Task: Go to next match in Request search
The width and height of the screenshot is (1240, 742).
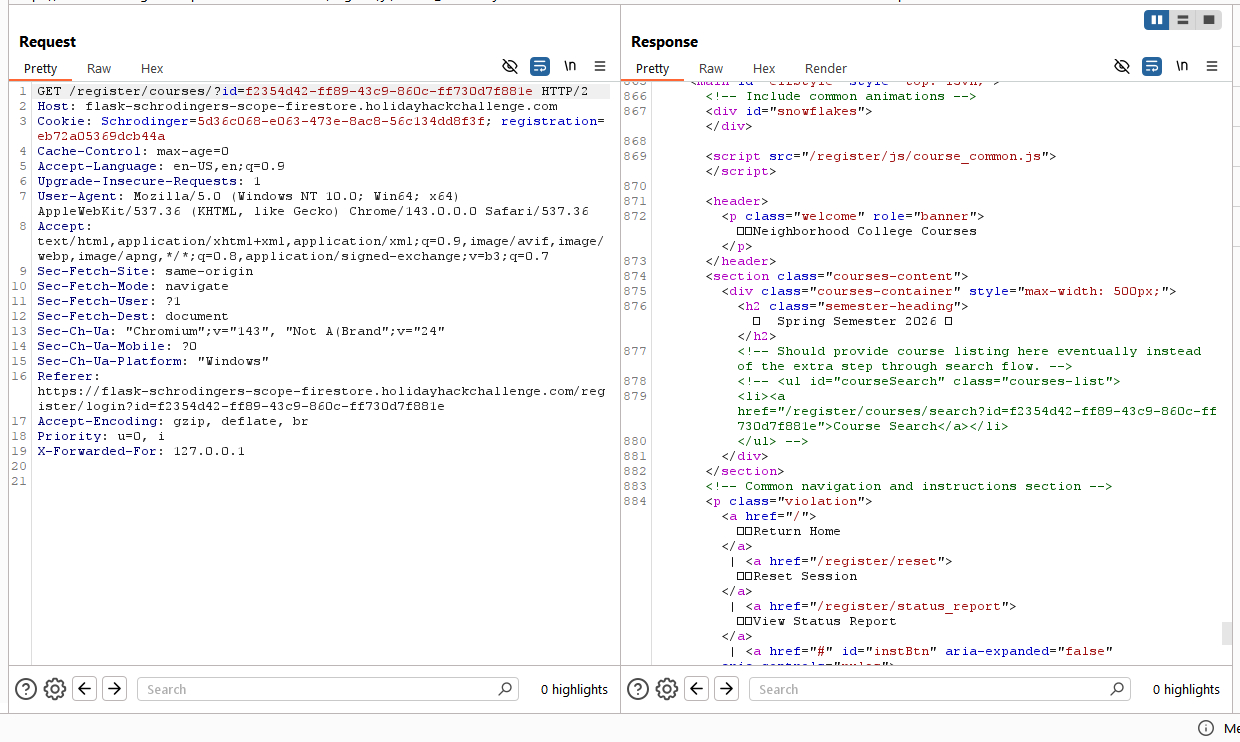Action: click(115, 688)
